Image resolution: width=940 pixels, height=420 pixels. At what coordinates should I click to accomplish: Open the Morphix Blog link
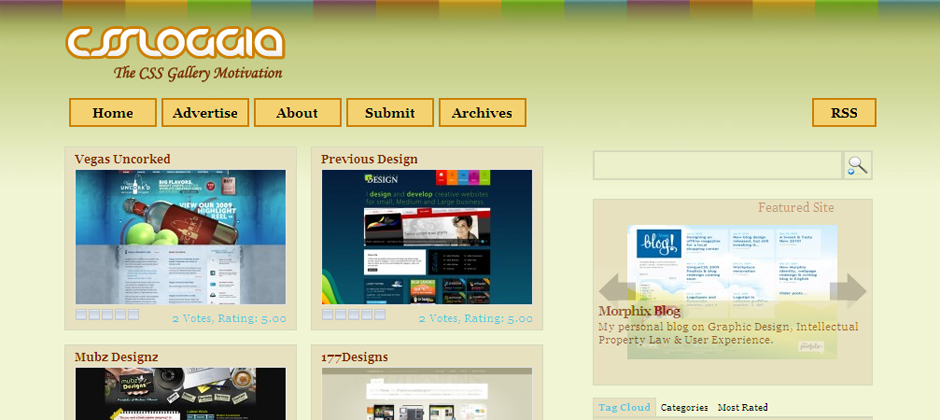coord(639,312)
